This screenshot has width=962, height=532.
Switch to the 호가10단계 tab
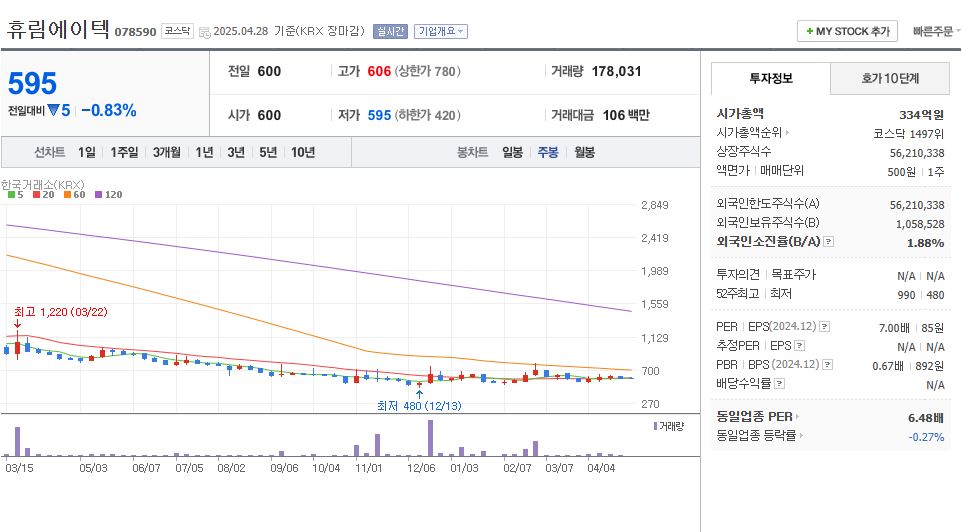[x=890, y=79]
